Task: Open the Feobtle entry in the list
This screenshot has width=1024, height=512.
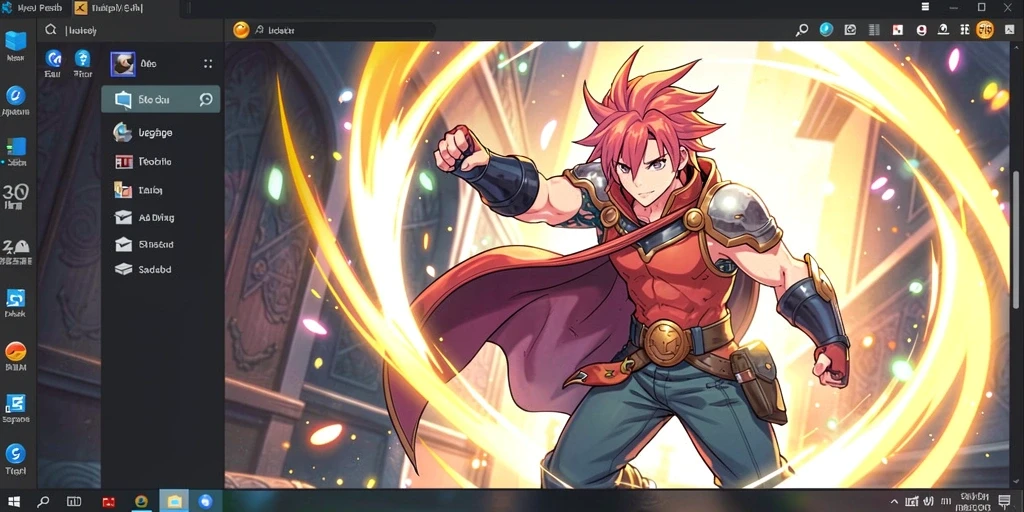Action: tap(161, 161)
